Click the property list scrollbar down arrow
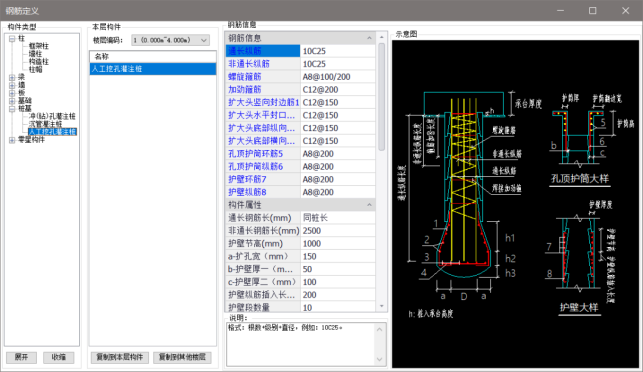The height and width of the screenshot is (372, 643). (x=382, y=306)
